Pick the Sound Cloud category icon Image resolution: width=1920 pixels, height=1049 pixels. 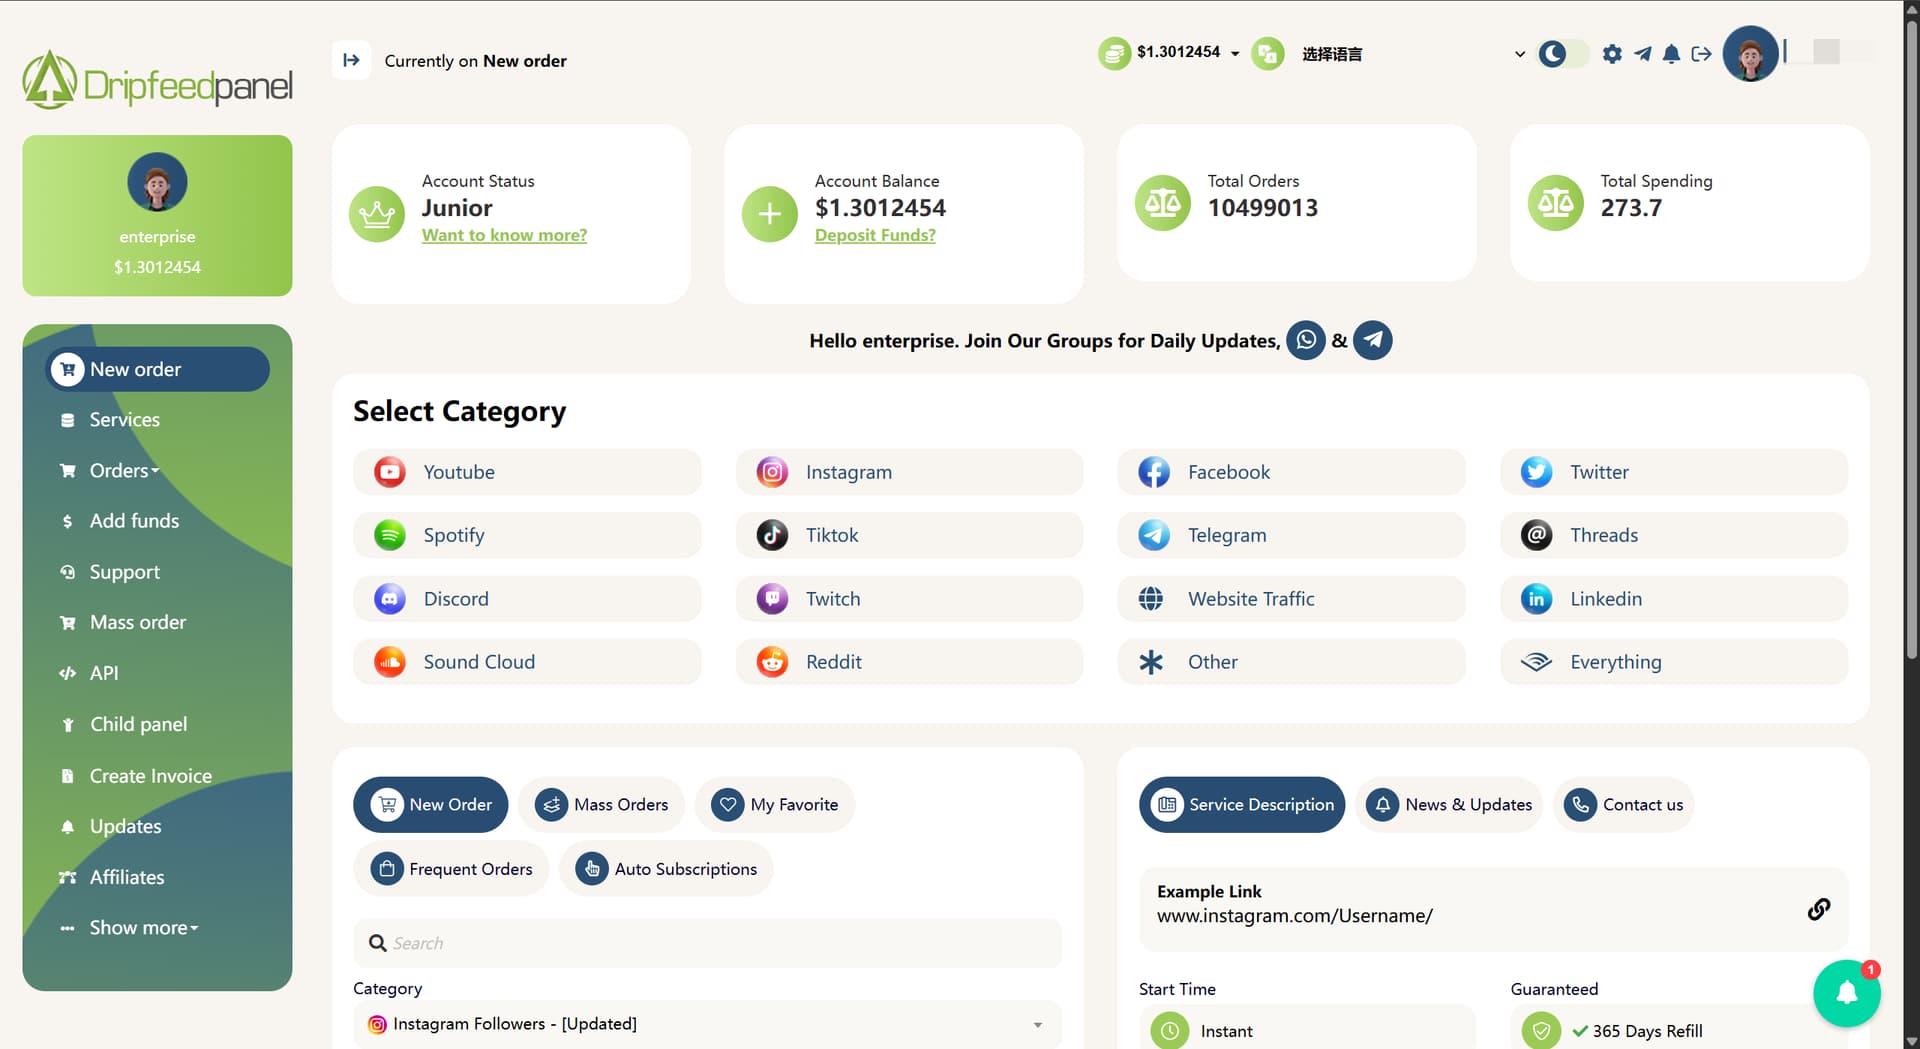point(390,662)
